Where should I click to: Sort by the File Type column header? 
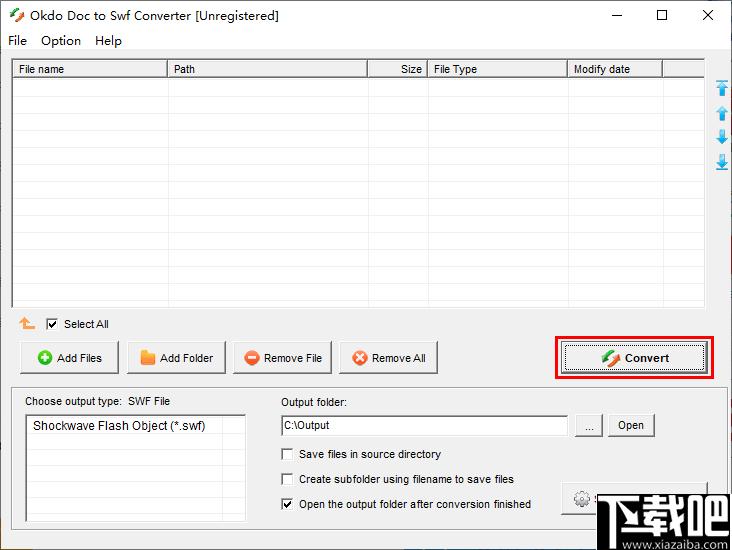click(x=497, y=69)
